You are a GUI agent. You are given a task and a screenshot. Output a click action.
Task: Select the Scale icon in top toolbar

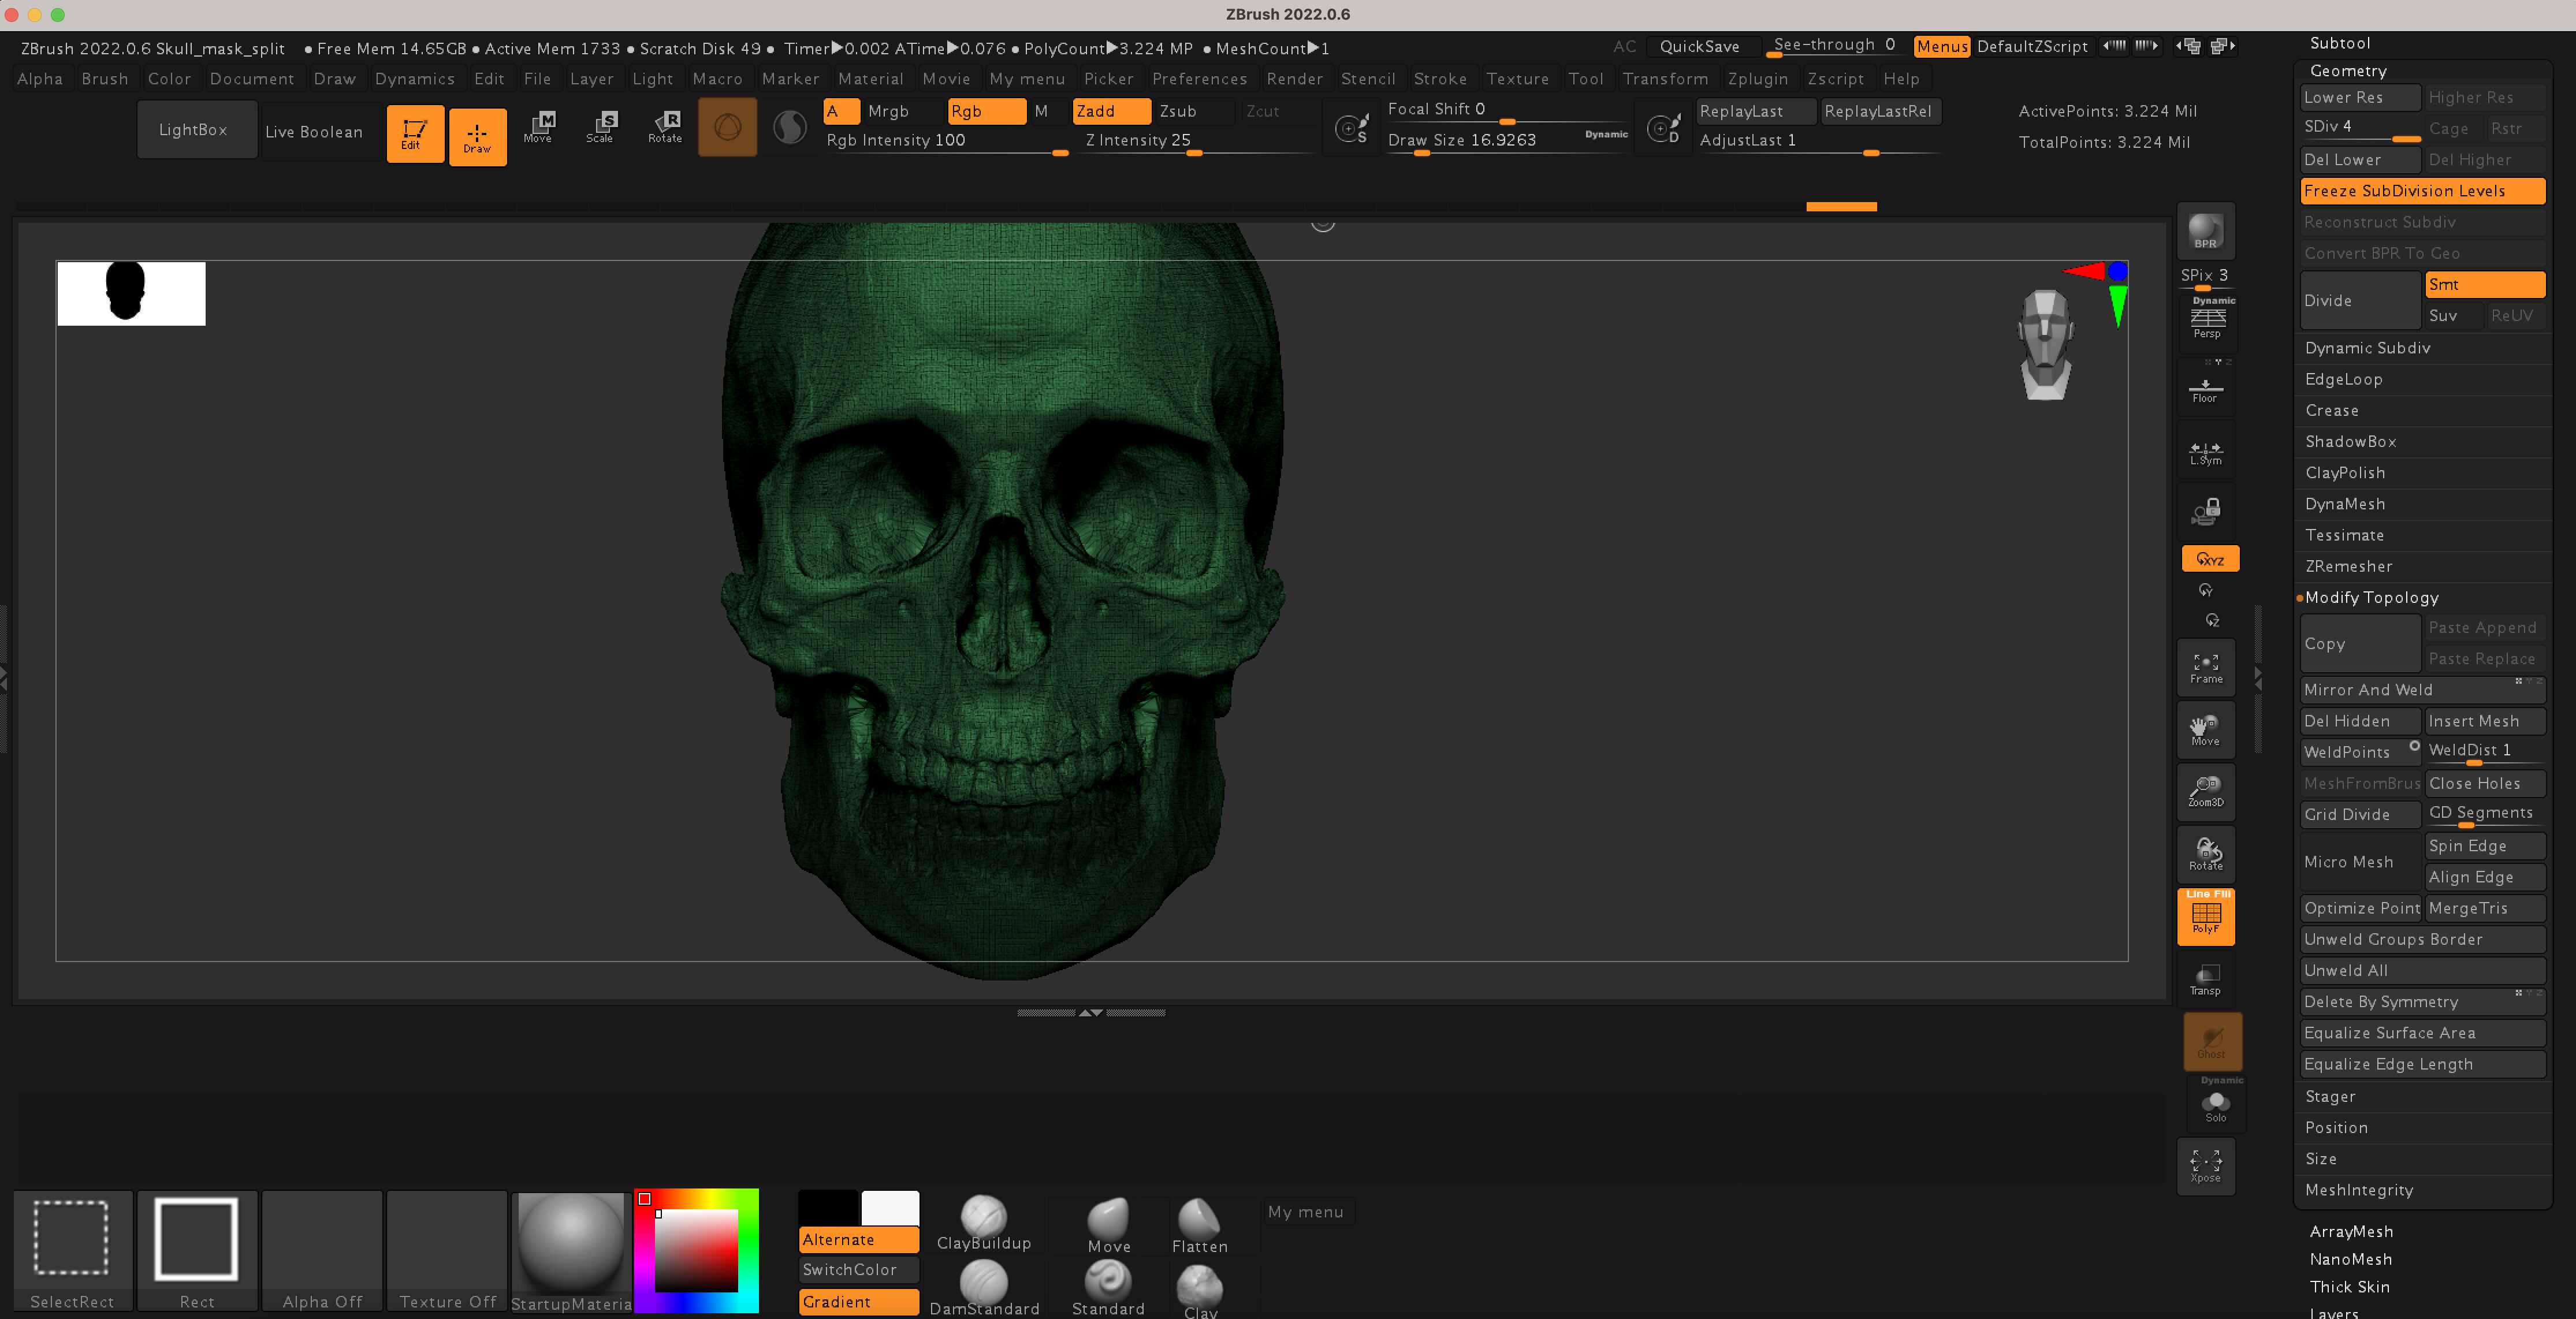coord(600,128)
